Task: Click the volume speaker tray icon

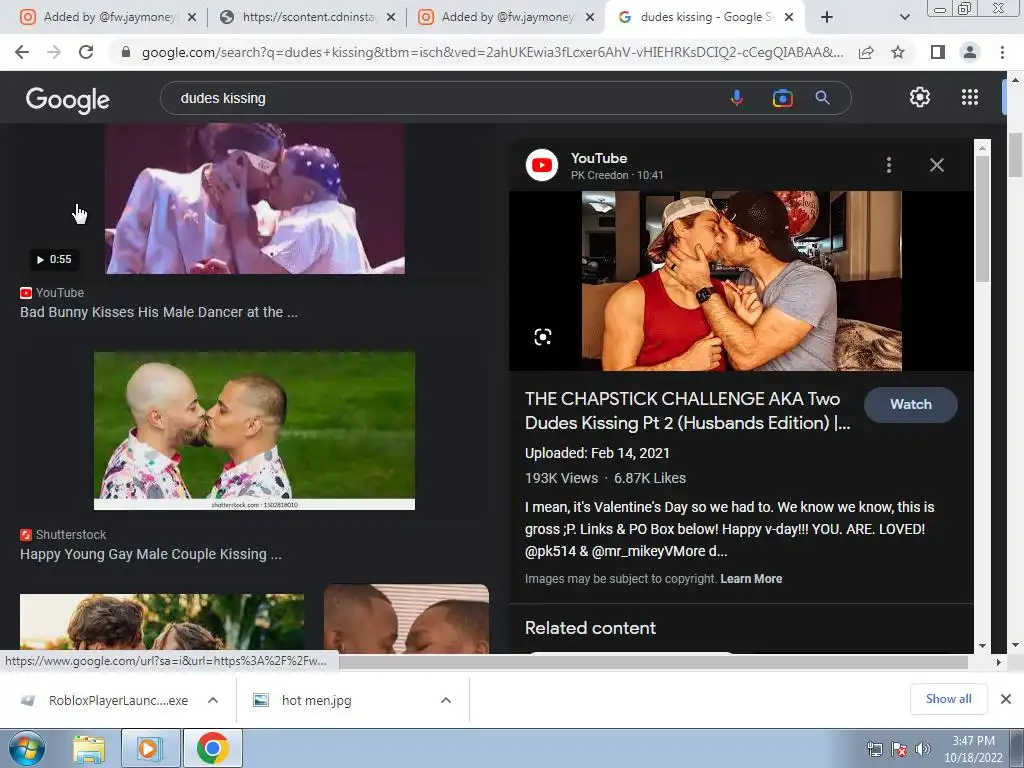Action: click(x=922, y=749)
